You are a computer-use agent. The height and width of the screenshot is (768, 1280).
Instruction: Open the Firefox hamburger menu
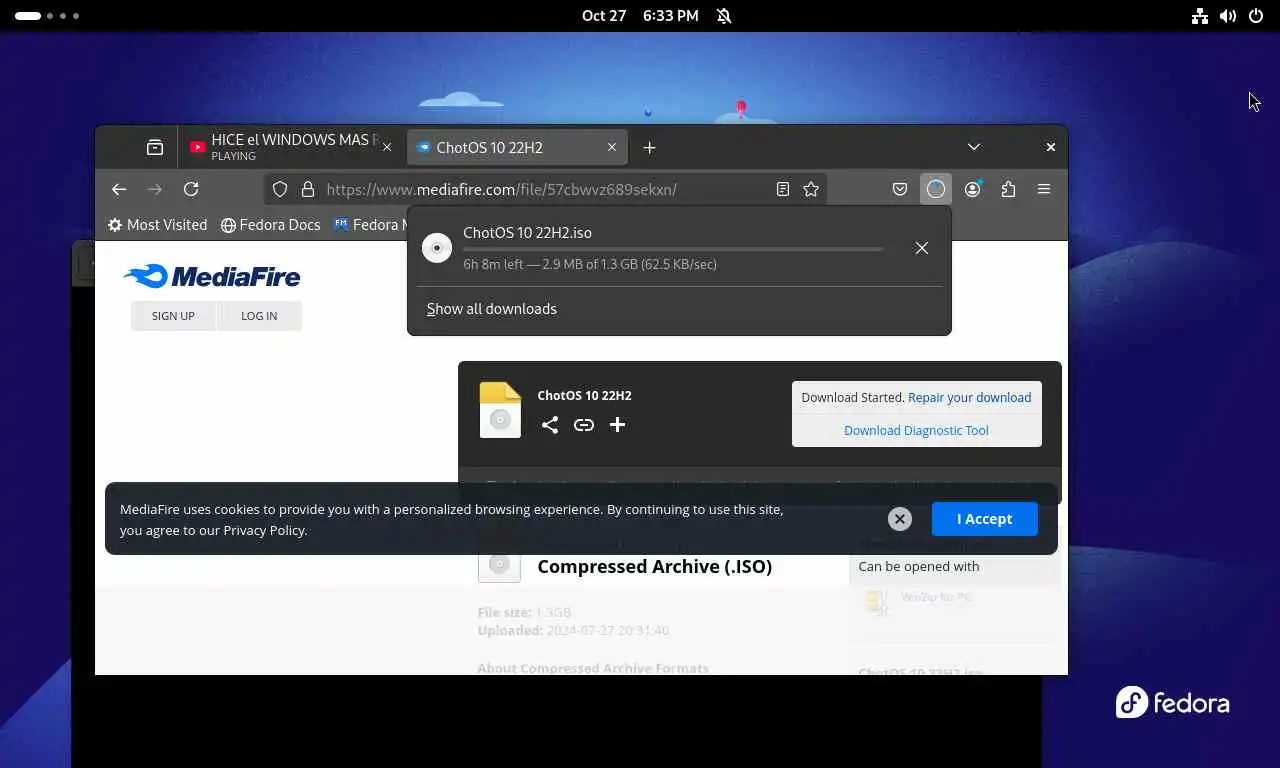(1044, 189)
